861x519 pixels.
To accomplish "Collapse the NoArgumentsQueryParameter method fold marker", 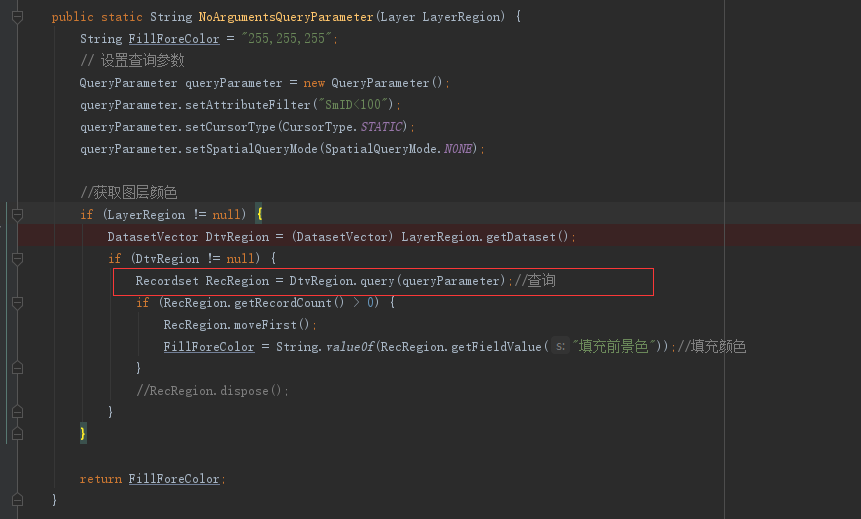I will click(x=18, y=17).
